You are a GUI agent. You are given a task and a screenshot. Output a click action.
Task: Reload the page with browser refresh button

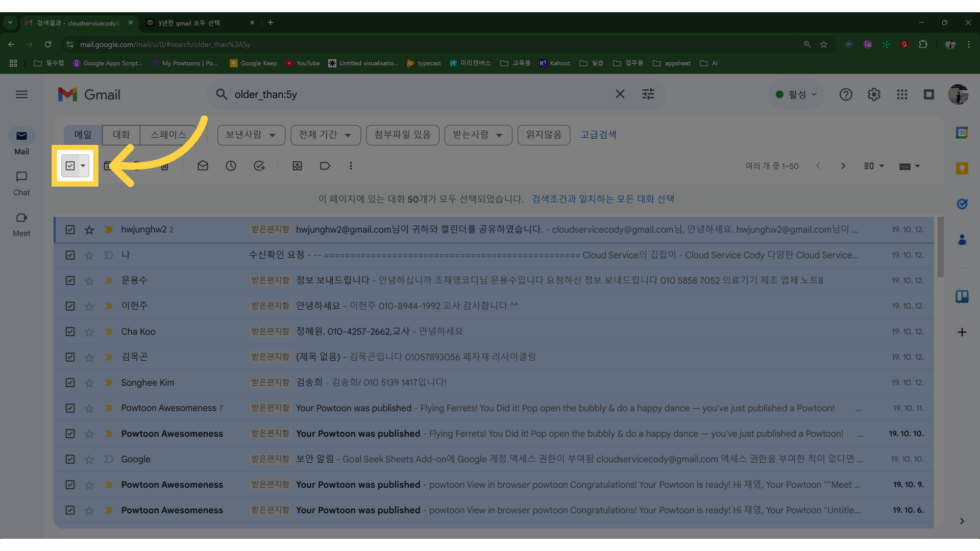48,44
